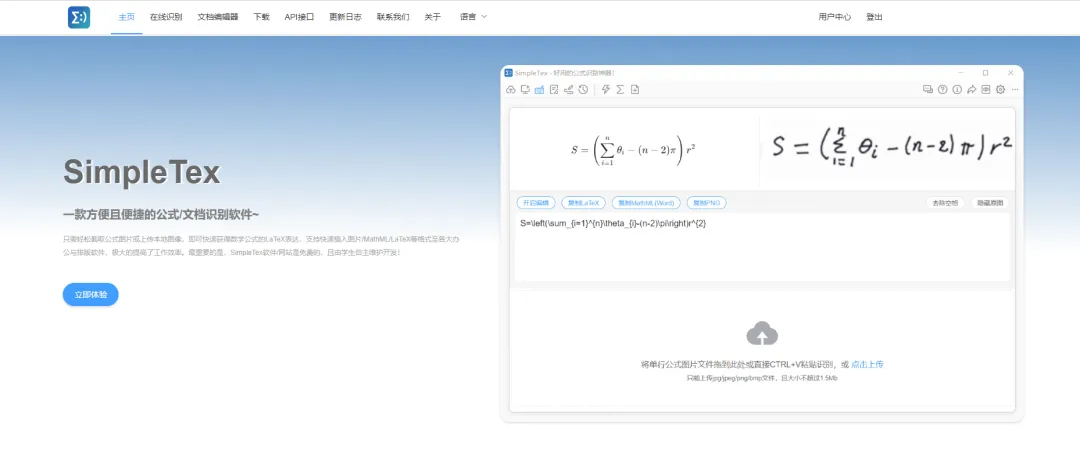Click the rendered formula preview image
The image size is (1080, 449).
634,149
